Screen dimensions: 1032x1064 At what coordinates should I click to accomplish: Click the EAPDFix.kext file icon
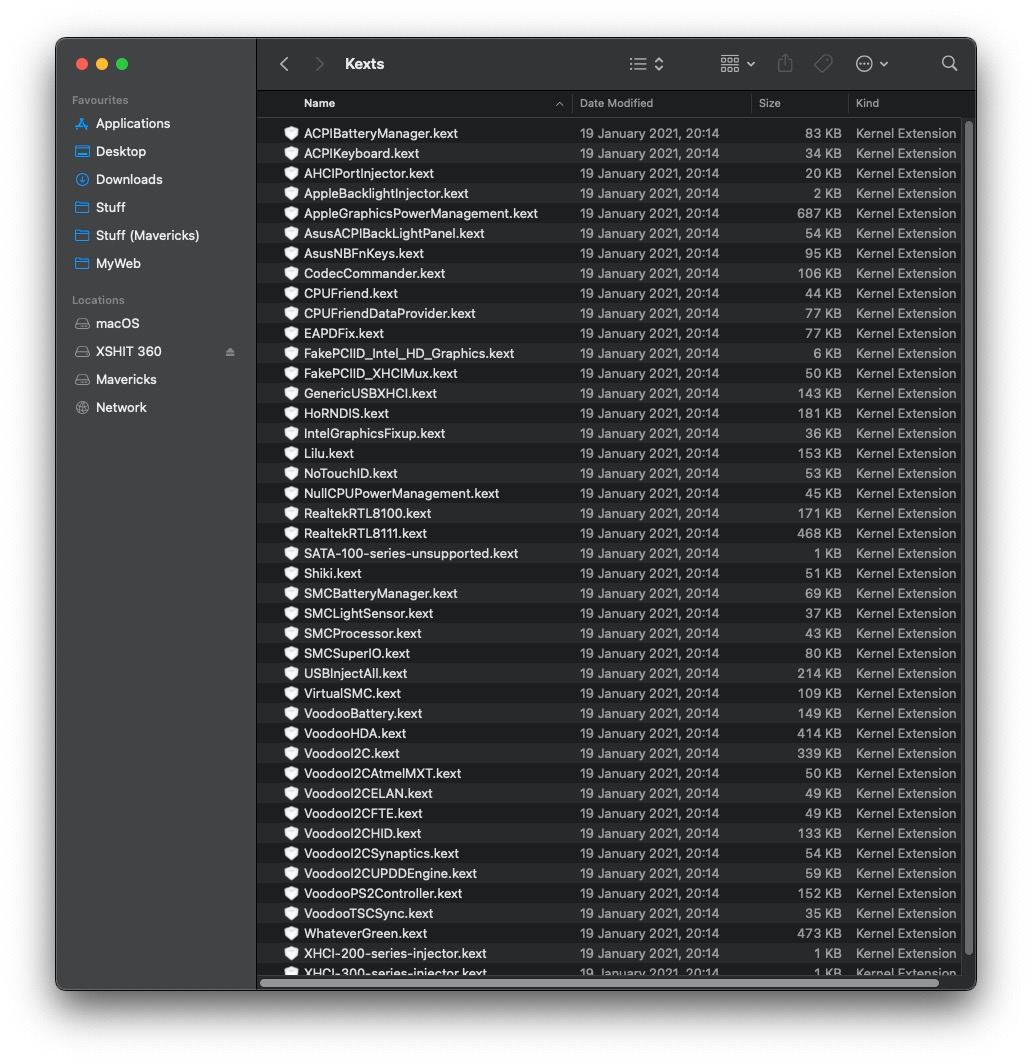[292, 333]
